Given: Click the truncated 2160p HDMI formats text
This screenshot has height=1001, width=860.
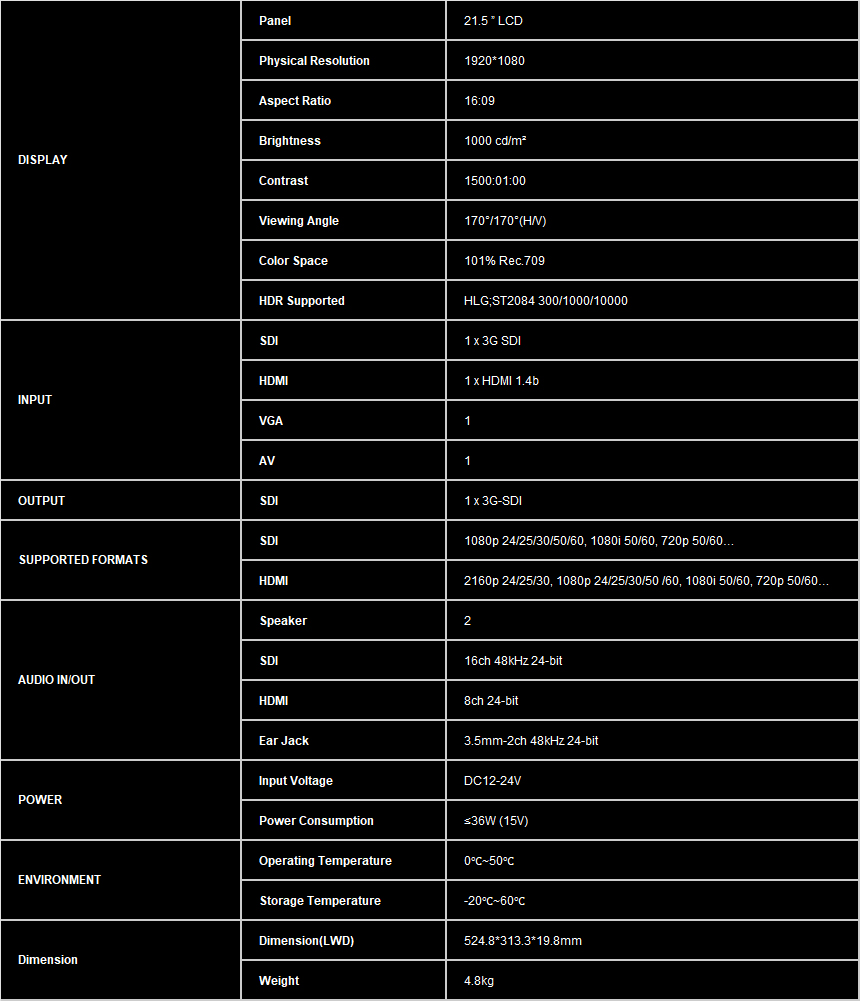Looking at the screenshot, I should coord(647,581).
